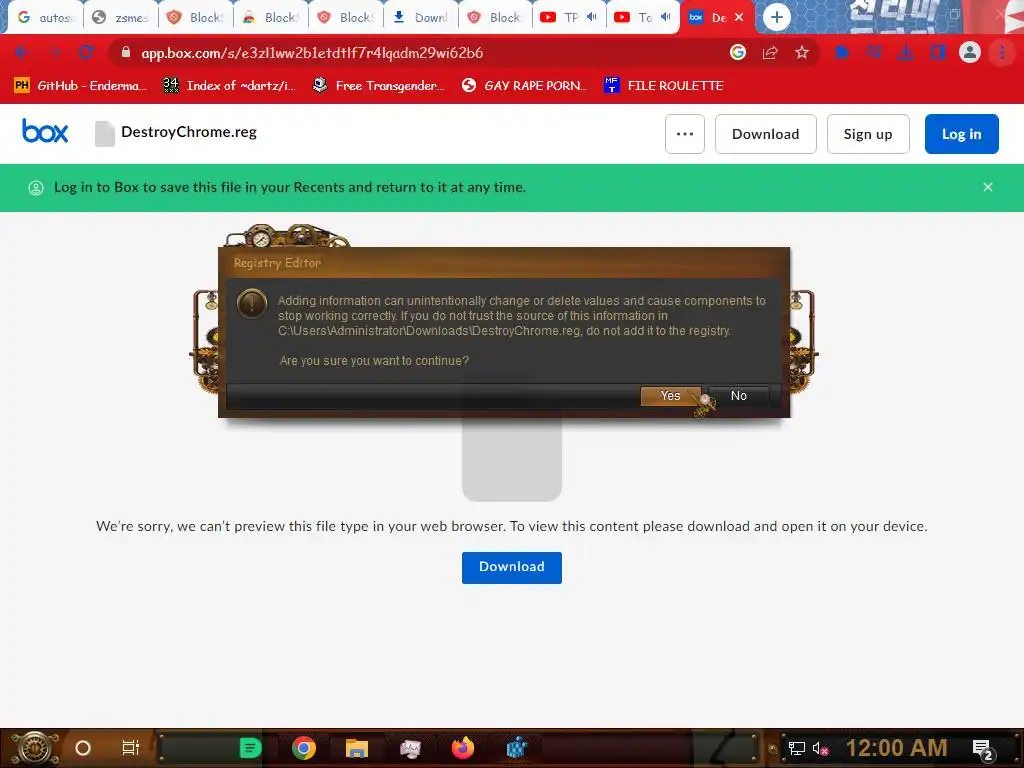1024x768 pixels.
Task: Open the green chat app on the taskbar
Action: click(250, 748)
